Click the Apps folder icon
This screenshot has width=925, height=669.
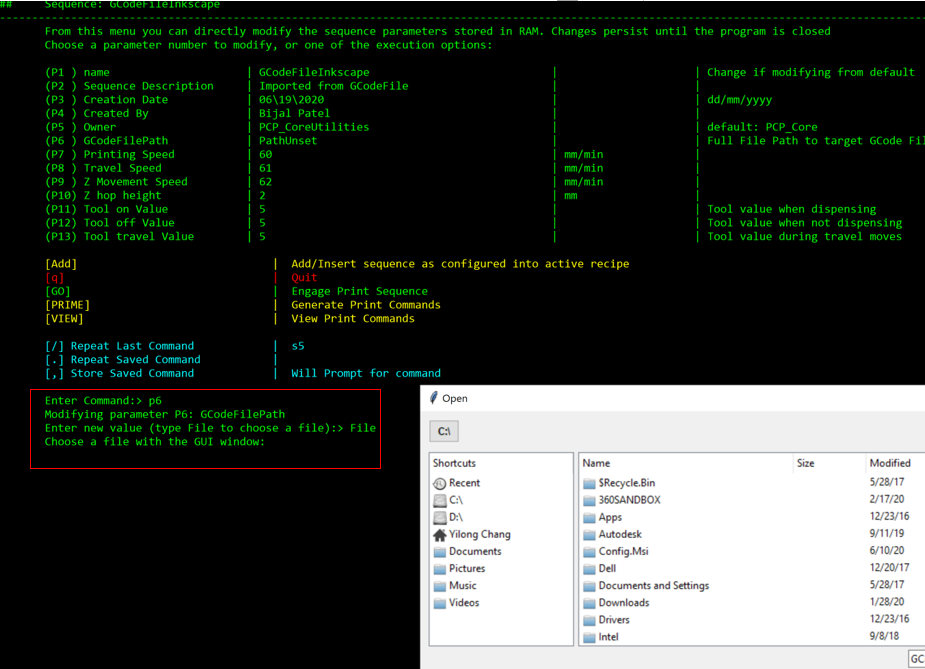pos(589,518)
